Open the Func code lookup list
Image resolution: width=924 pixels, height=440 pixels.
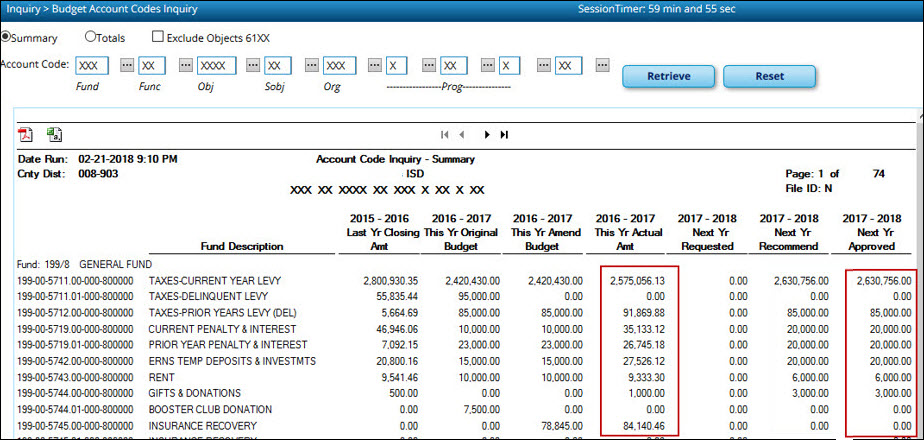pos(186,66)
